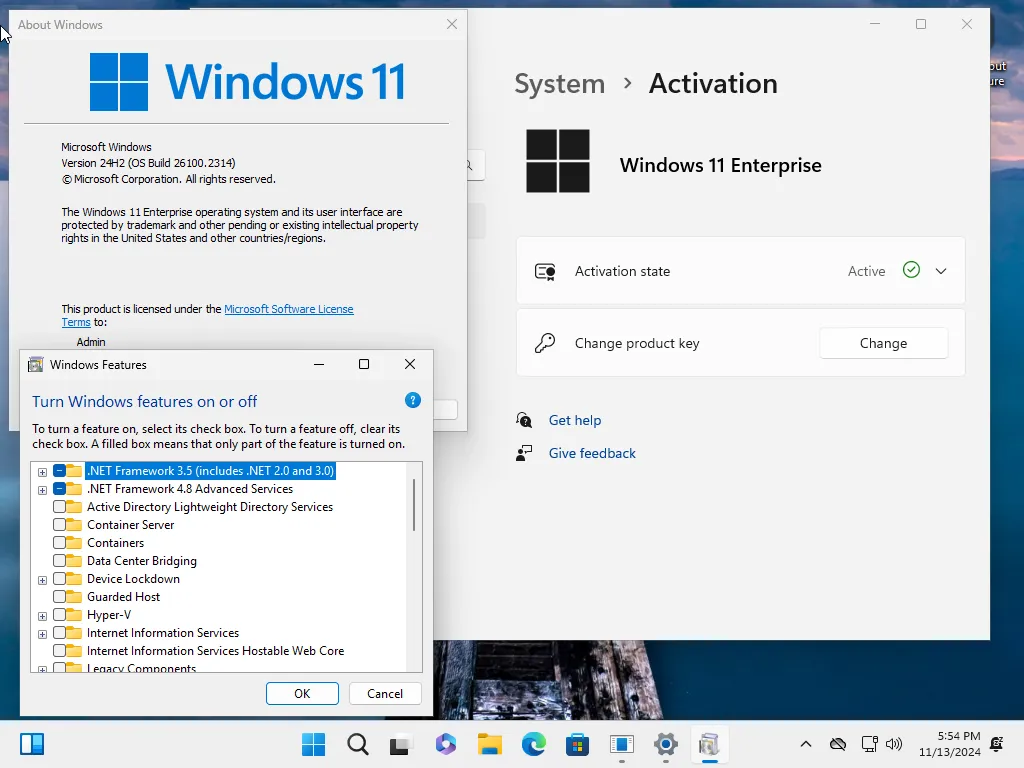Enable Hyper-V checkbox
The image size is (1024, 768).
pyautogui.click(x=59, y=615)
